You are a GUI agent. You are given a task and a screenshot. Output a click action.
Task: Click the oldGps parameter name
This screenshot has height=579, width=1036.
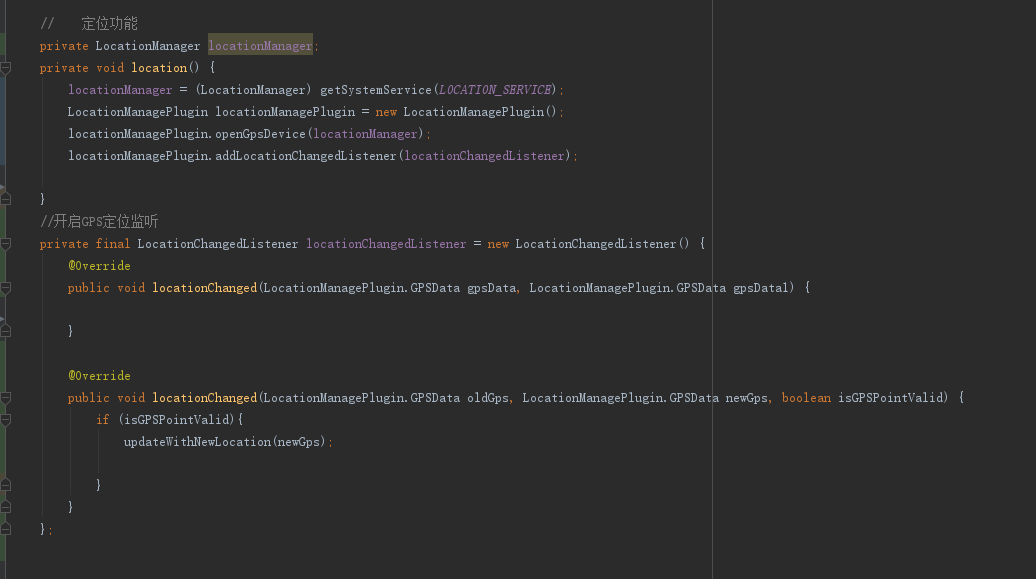488,397
